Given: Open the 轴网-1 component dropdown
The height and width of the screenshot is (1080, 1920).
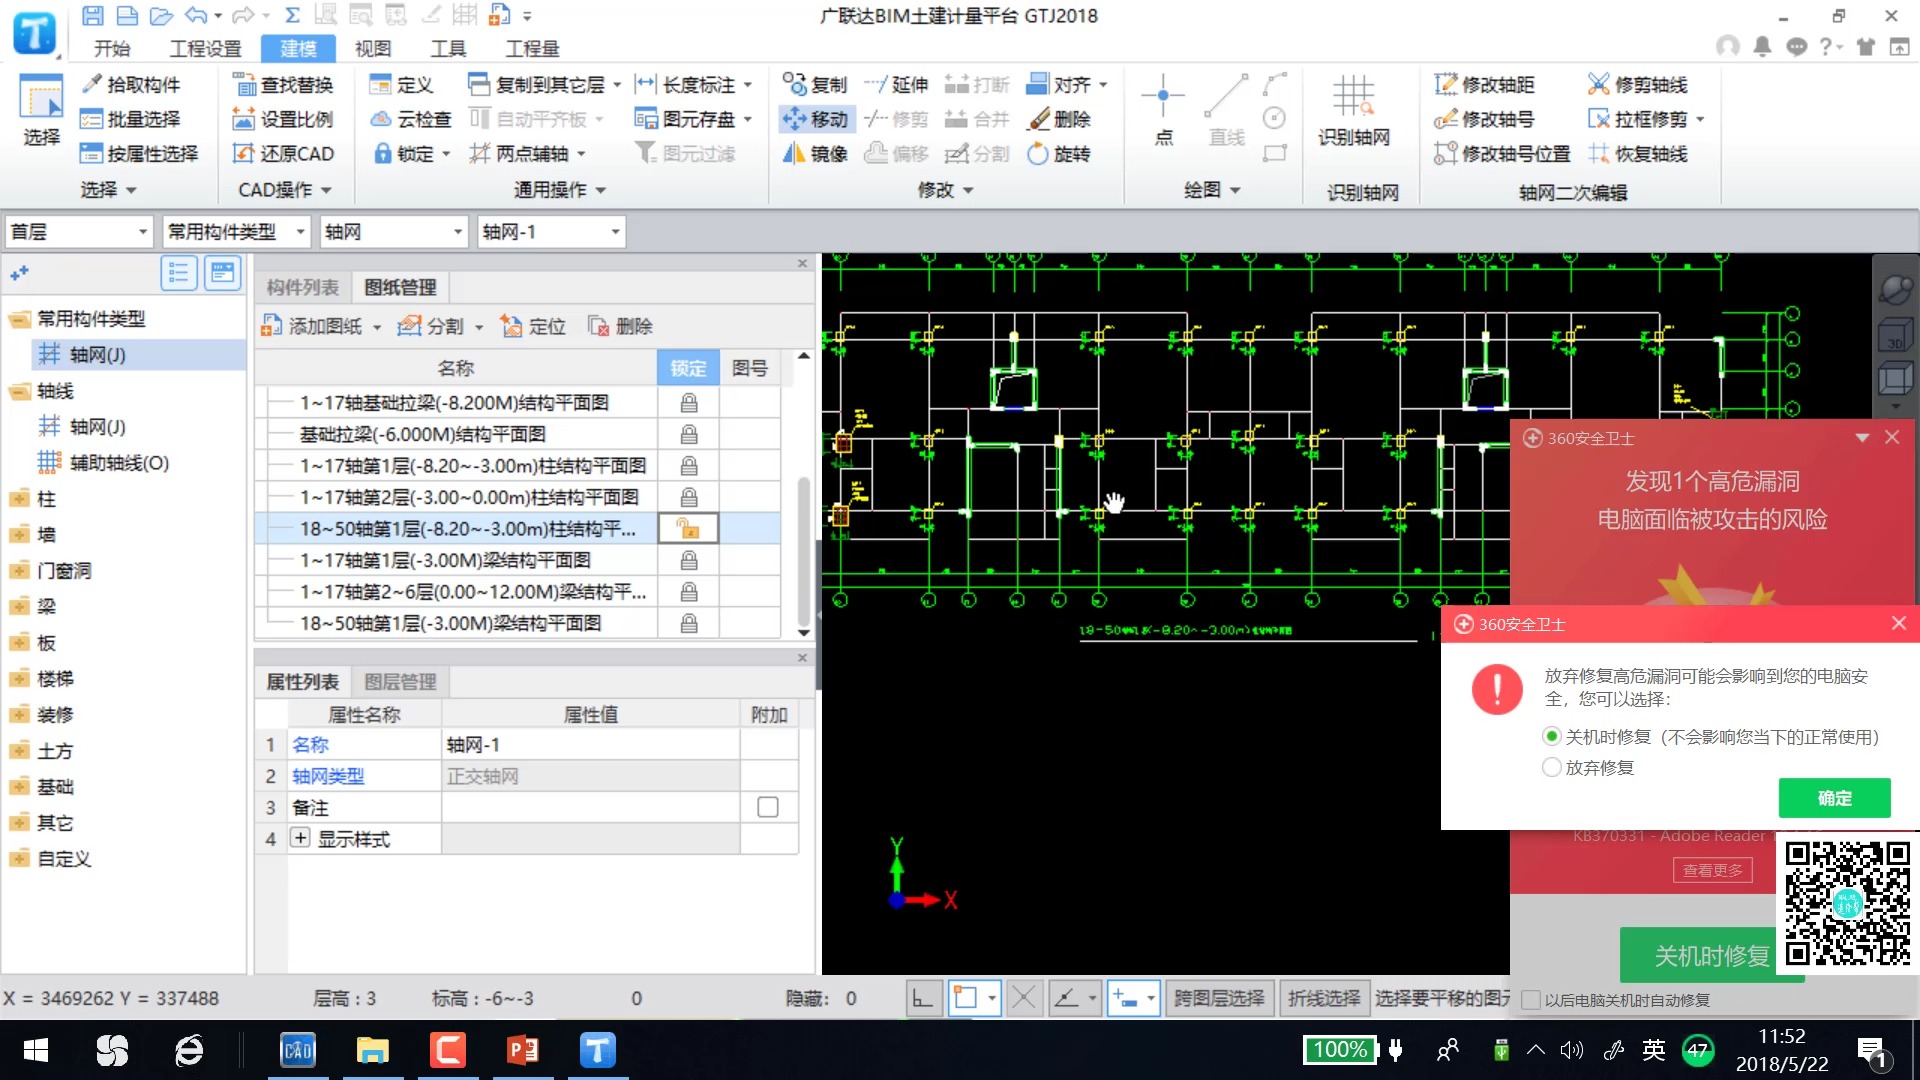Looking at the screenshot, I should [615, 232].
